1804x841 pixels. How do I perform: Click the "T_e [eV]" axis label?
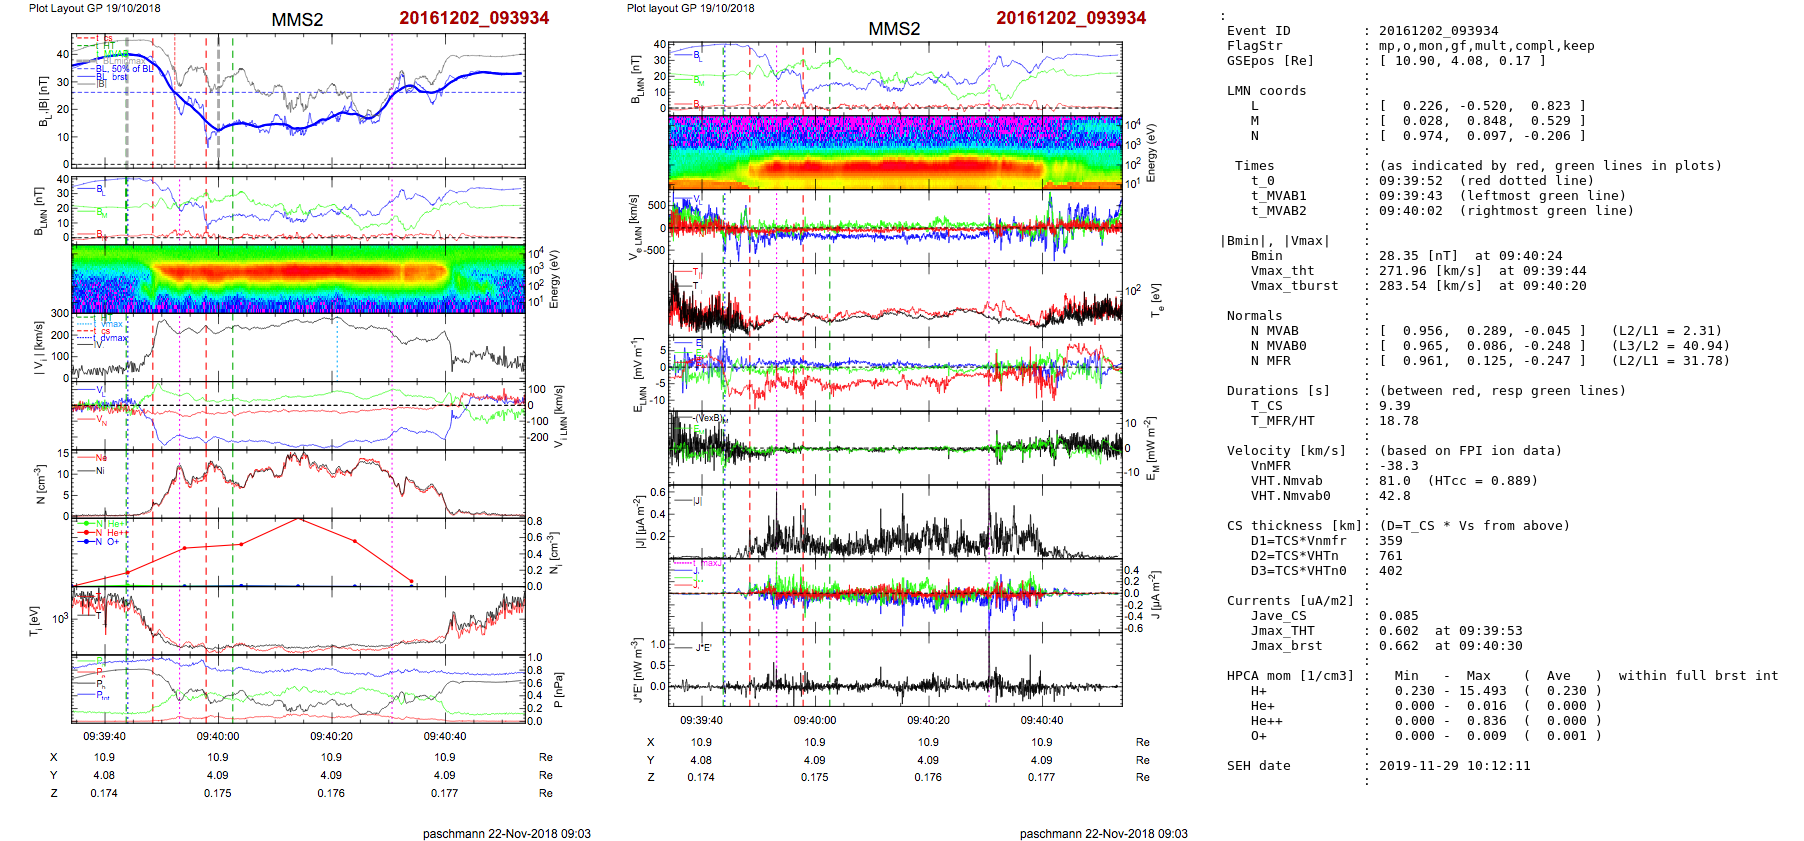tap(1155, 300)
